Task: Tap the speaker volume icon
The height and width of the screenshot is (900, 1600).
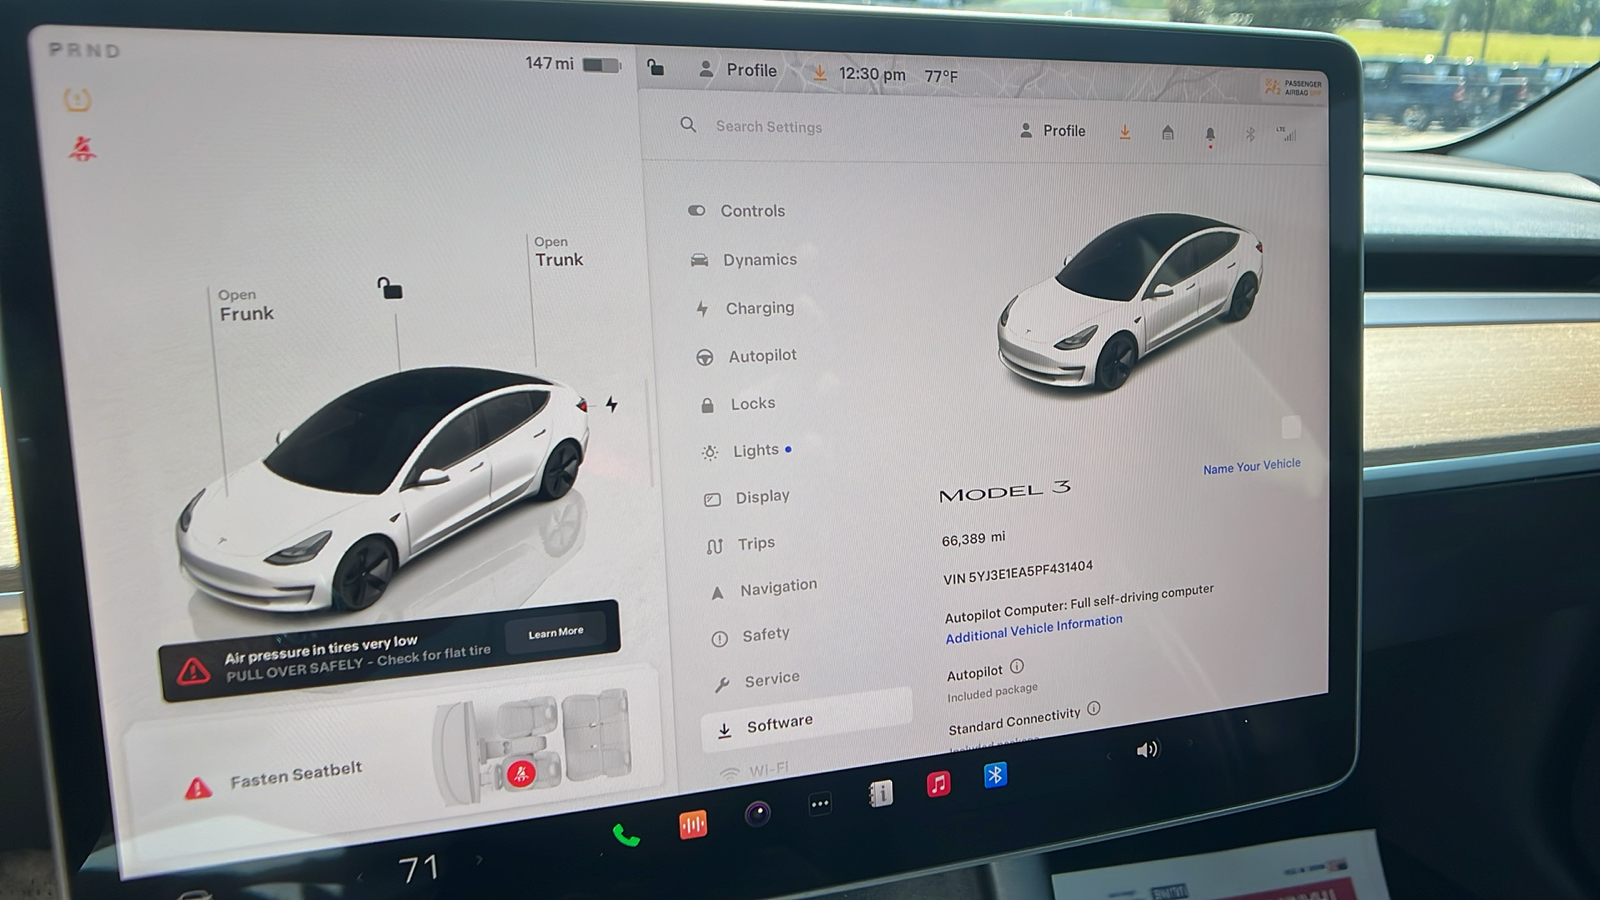Action: coord(1147,749)
